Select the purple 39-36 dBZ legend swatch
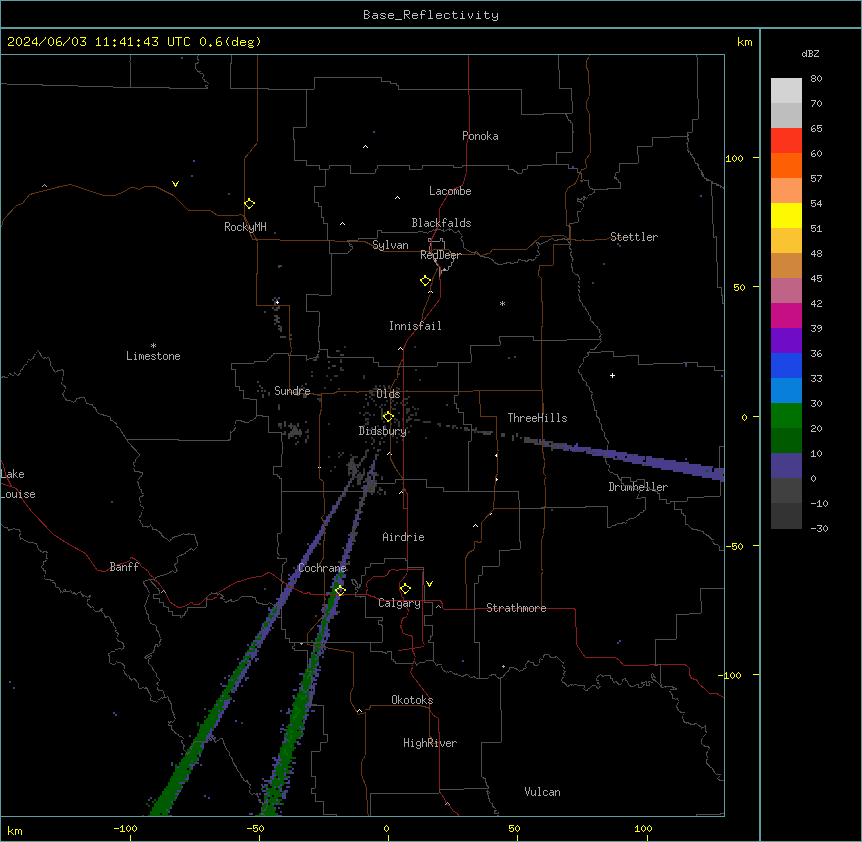The image size is (862, 842). point(786,341)
